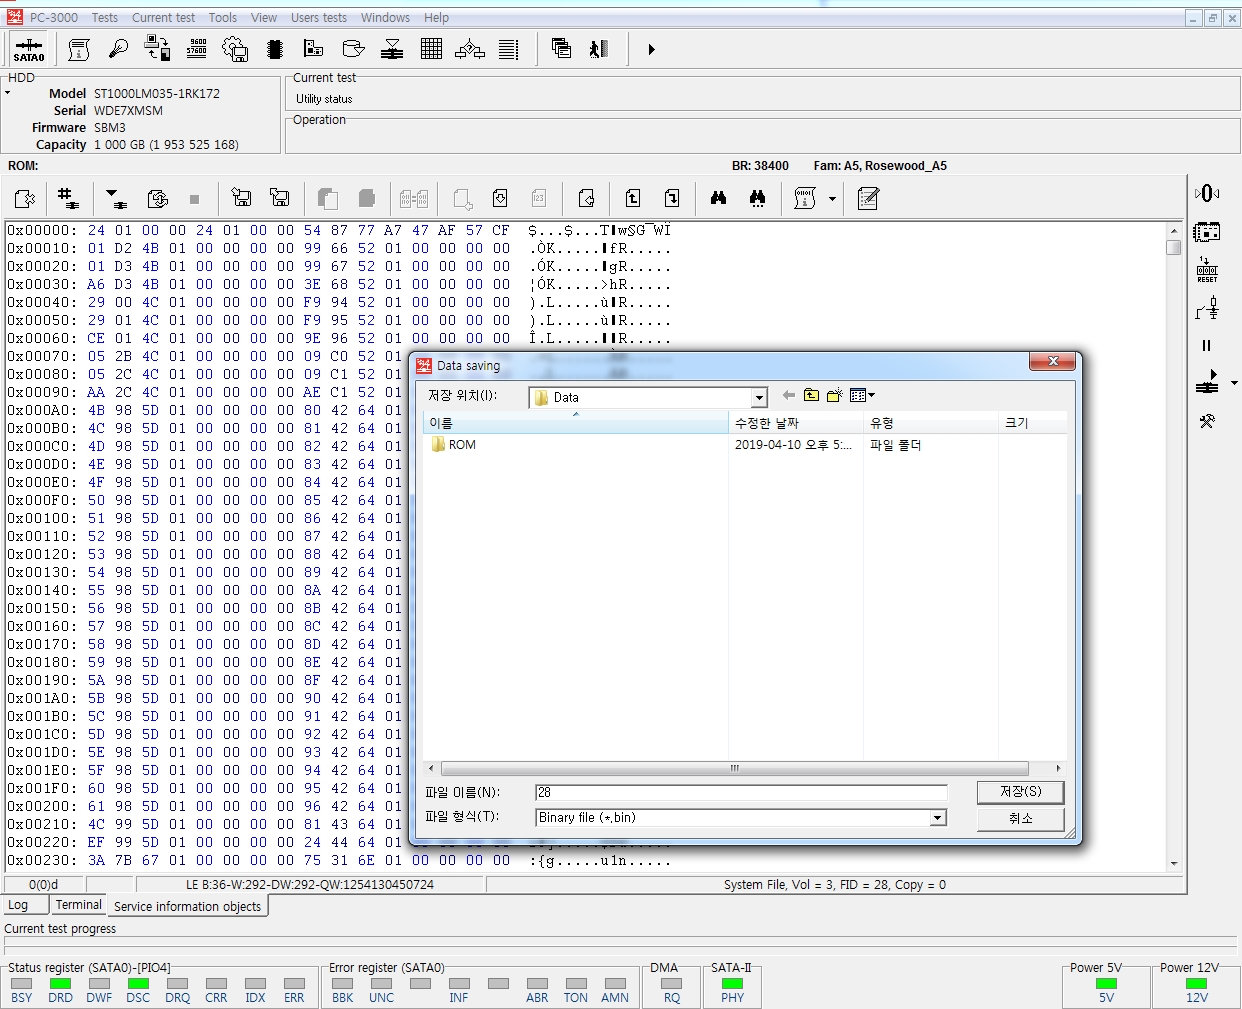Collapse the HDD panel arrow
The width and height of the screenshot is (1242, 1009).
click(x=7, y=93)
